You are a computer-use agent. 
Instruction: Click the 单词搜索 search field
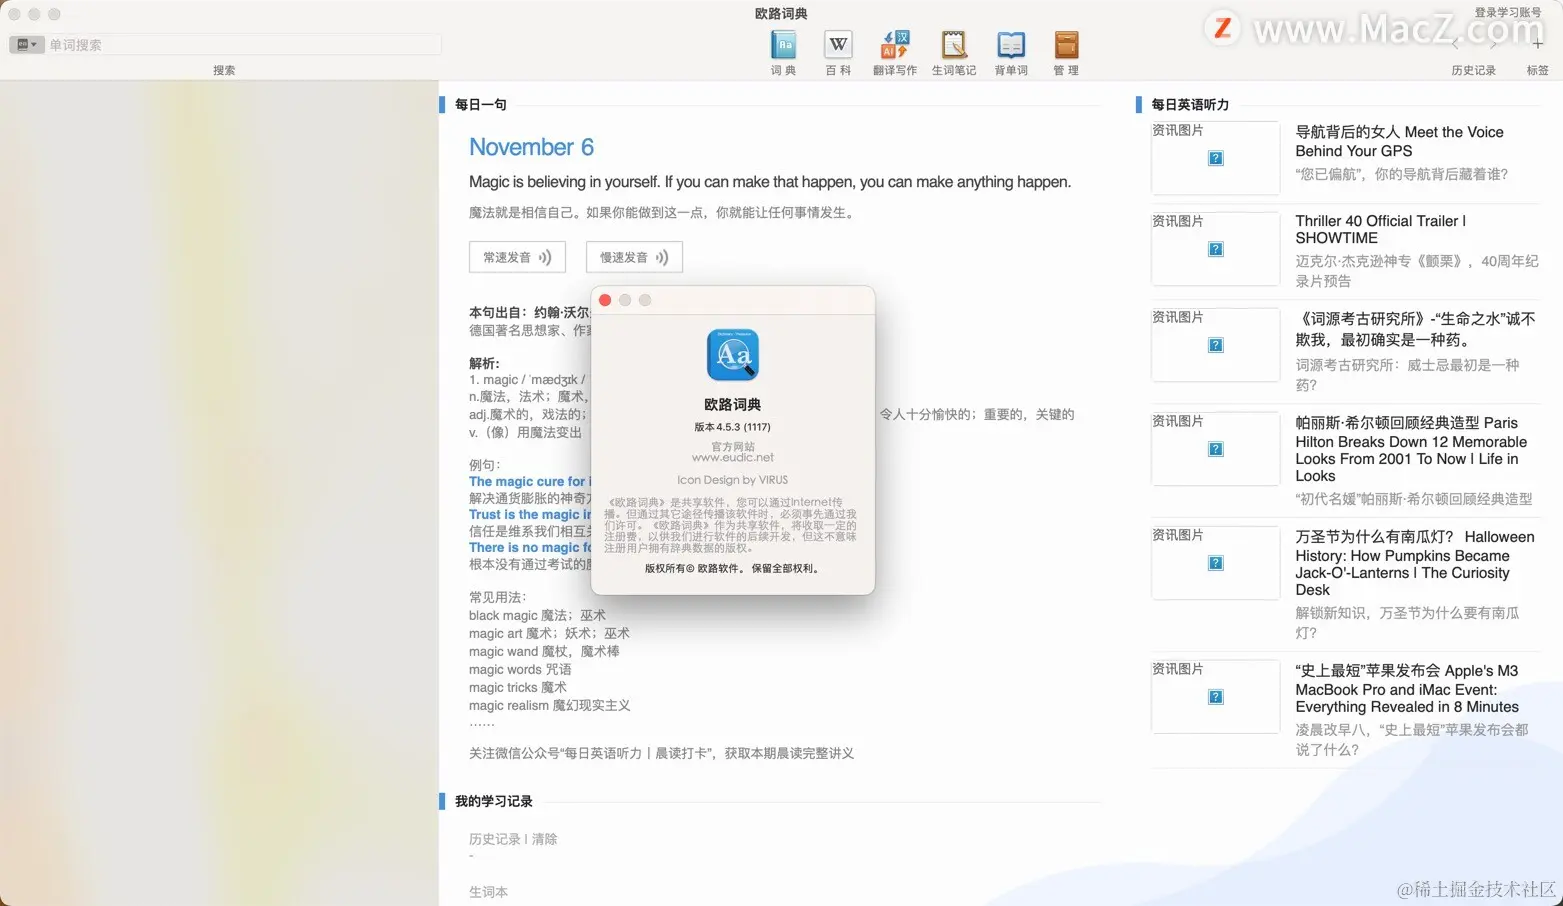pos(243,45)
